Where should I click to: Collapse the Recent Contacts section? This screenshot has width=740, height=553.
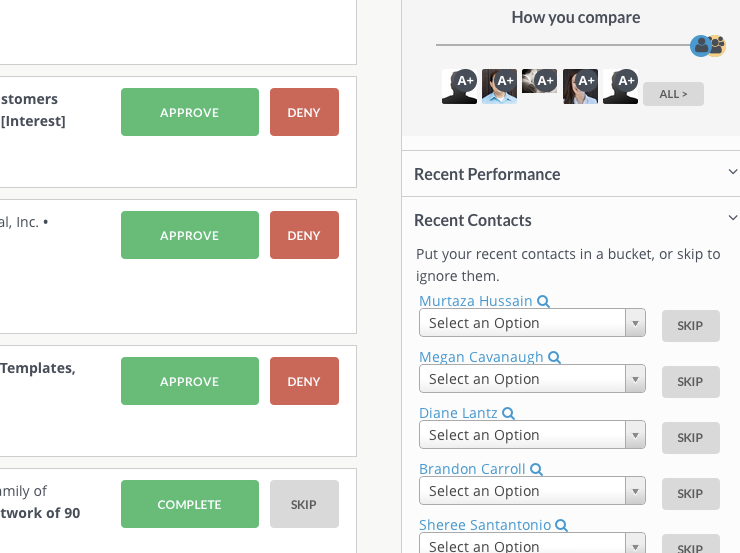(x=732, y=219)
